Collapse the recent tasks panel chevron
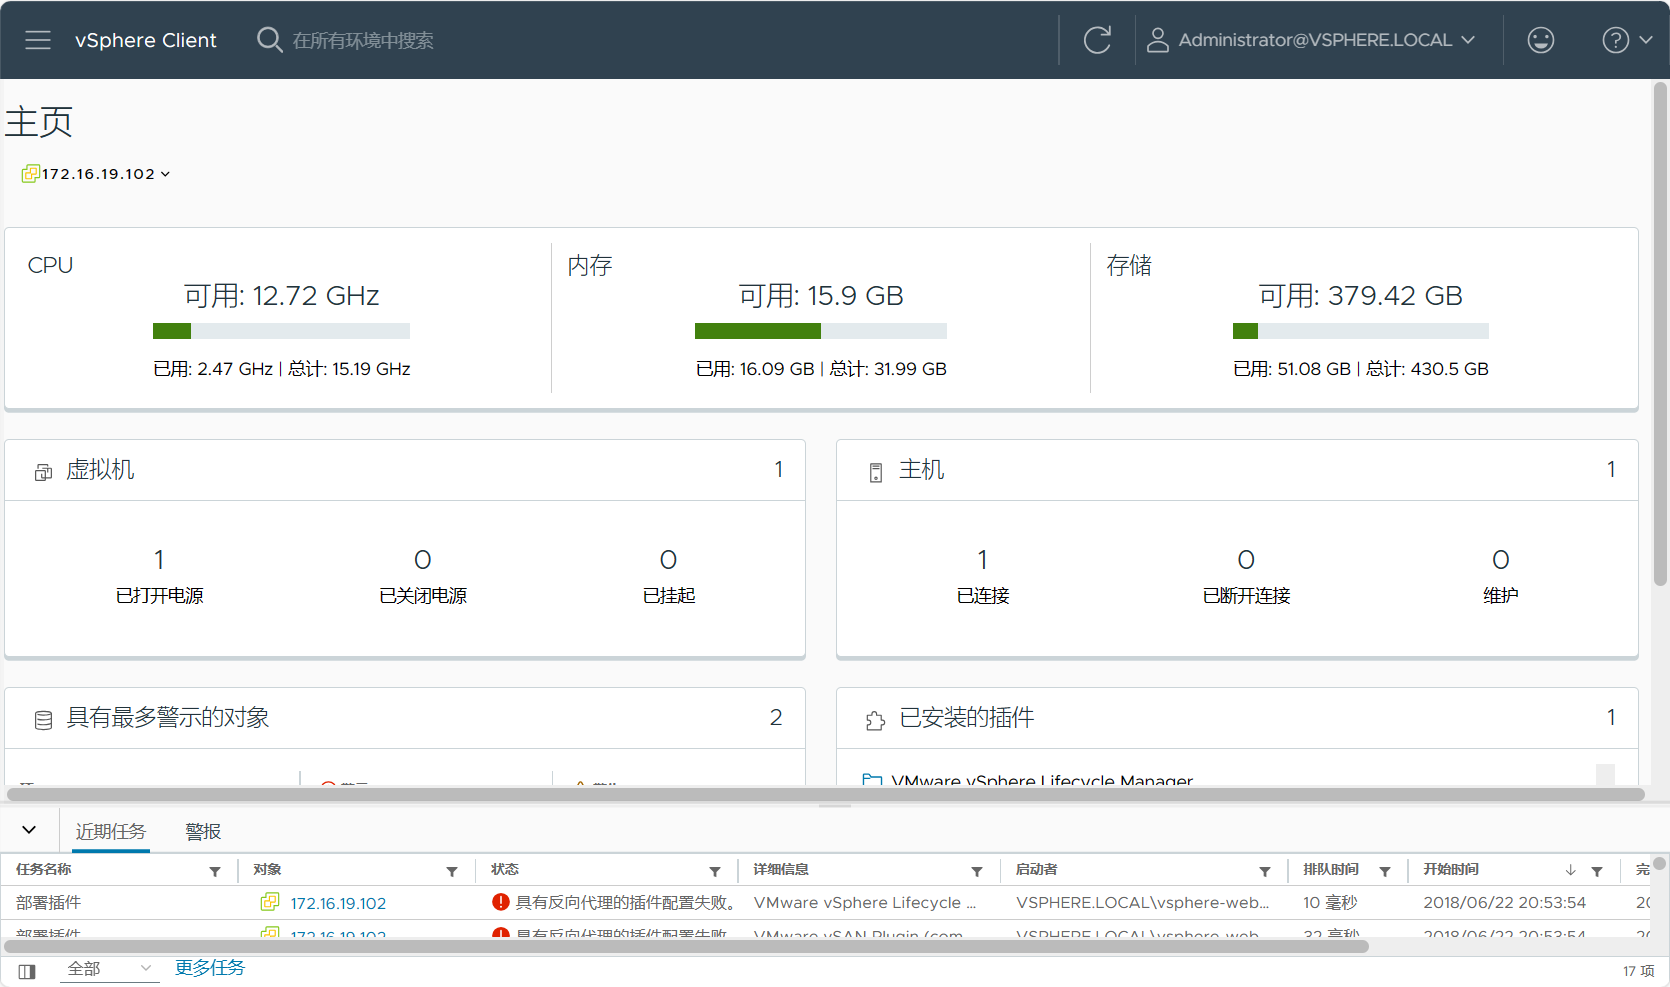Screen dimensions: 1670x987 (x=29, y=830)
